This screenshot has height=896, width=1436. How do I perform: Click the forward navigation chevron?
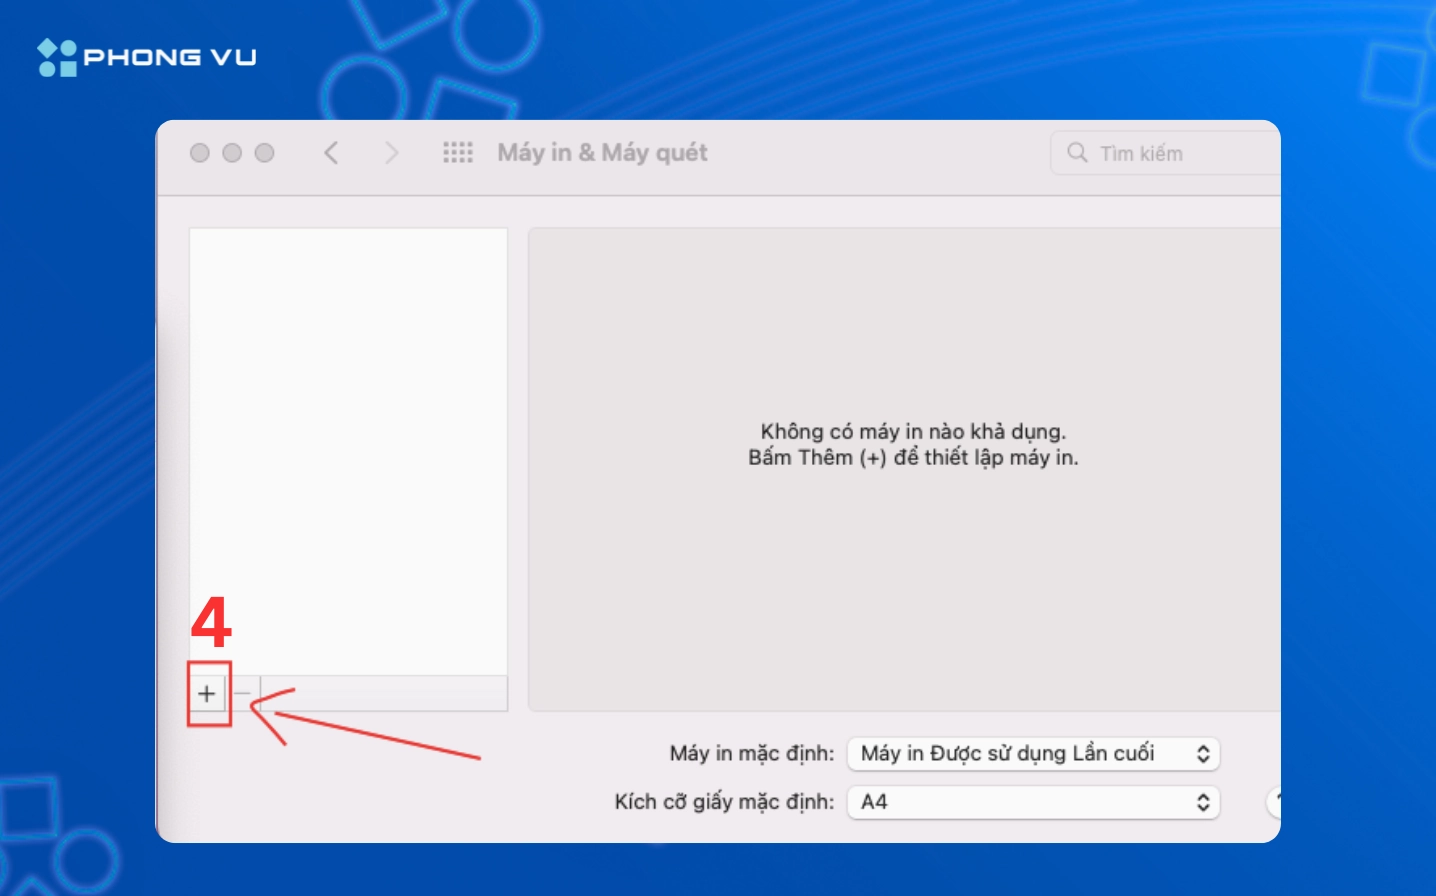(x=391, y=153)
